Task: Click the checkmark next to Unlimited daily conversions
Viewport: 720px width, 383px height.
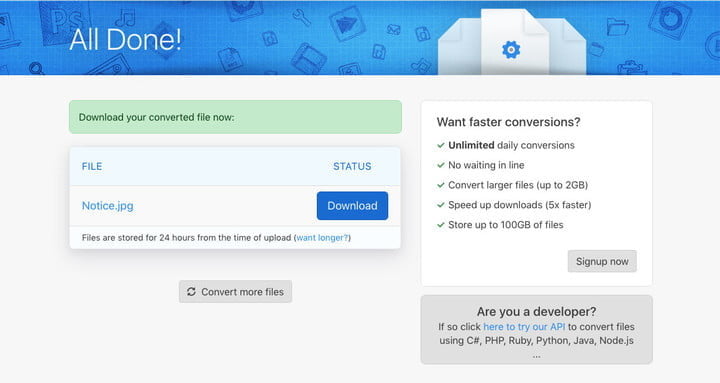Action: [x=441, y=145]
